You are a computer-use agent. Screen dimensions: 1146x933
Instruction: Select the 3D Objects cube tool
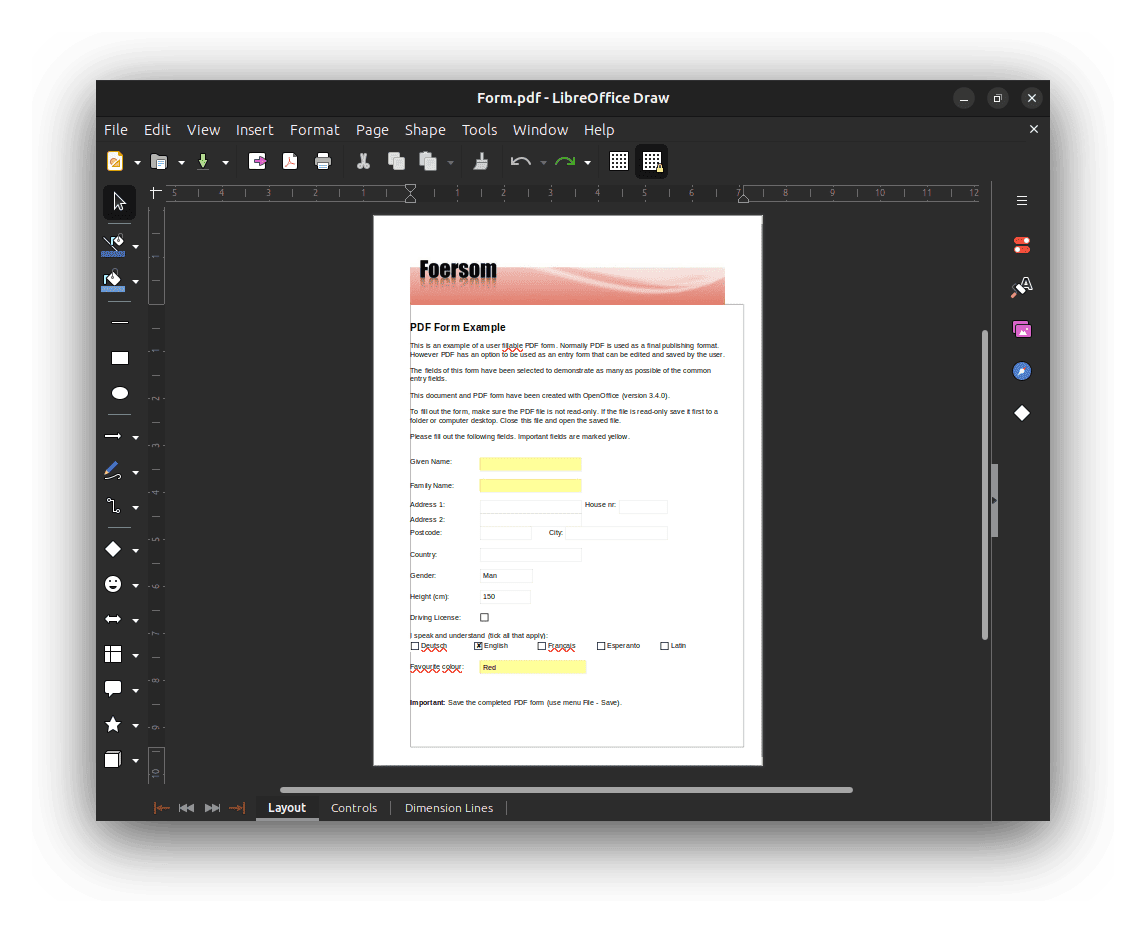[113, 759]
